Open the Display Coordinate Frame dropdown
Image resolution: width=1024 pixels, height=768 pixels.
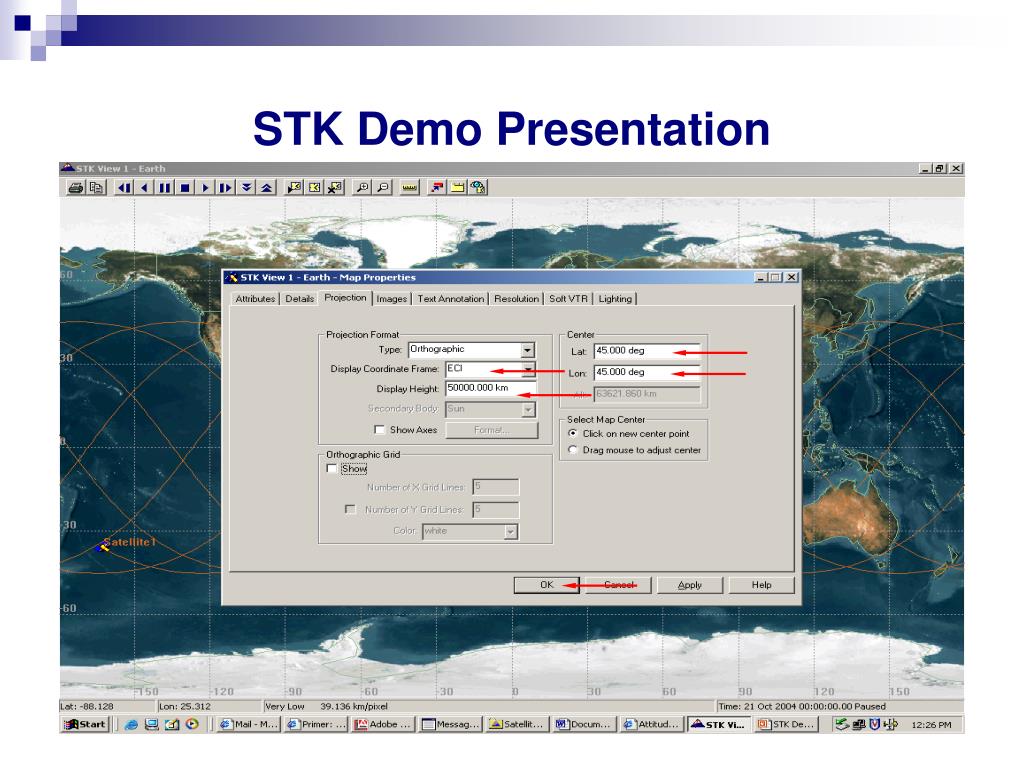(x=528, y=369)
